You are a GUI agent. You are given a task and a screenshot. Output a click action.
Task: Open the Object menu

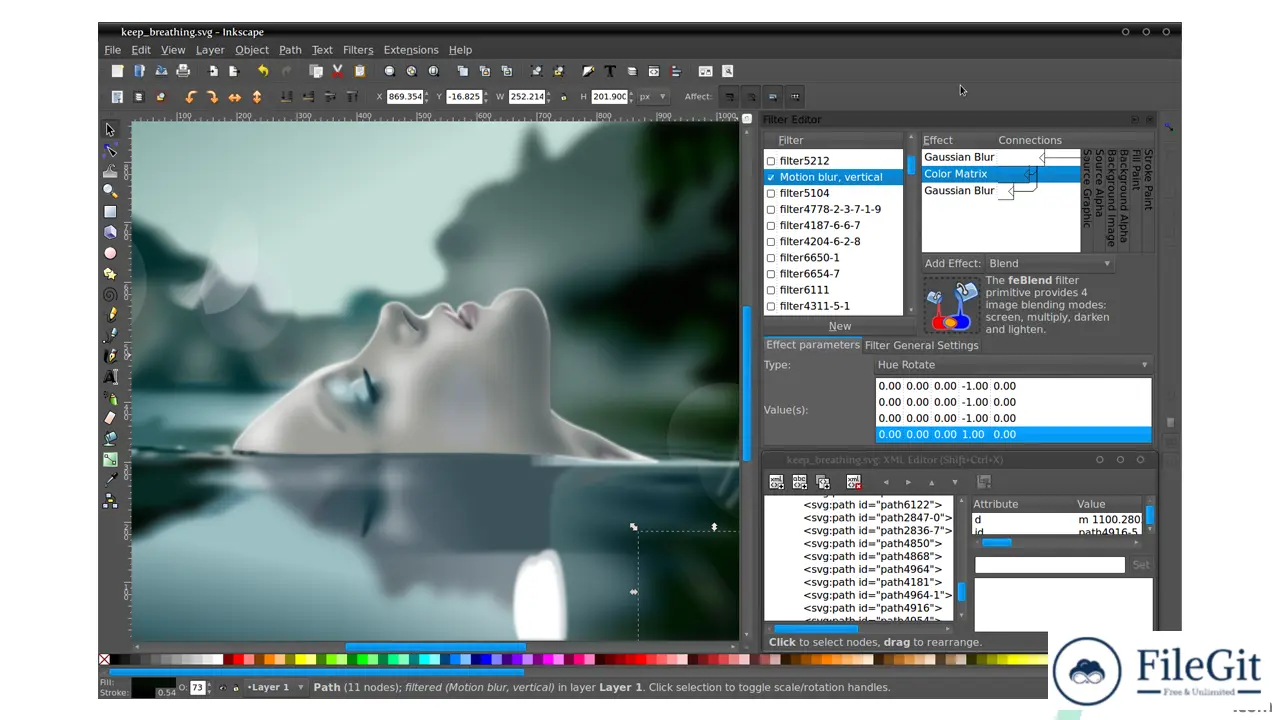[x=252, y=50]
